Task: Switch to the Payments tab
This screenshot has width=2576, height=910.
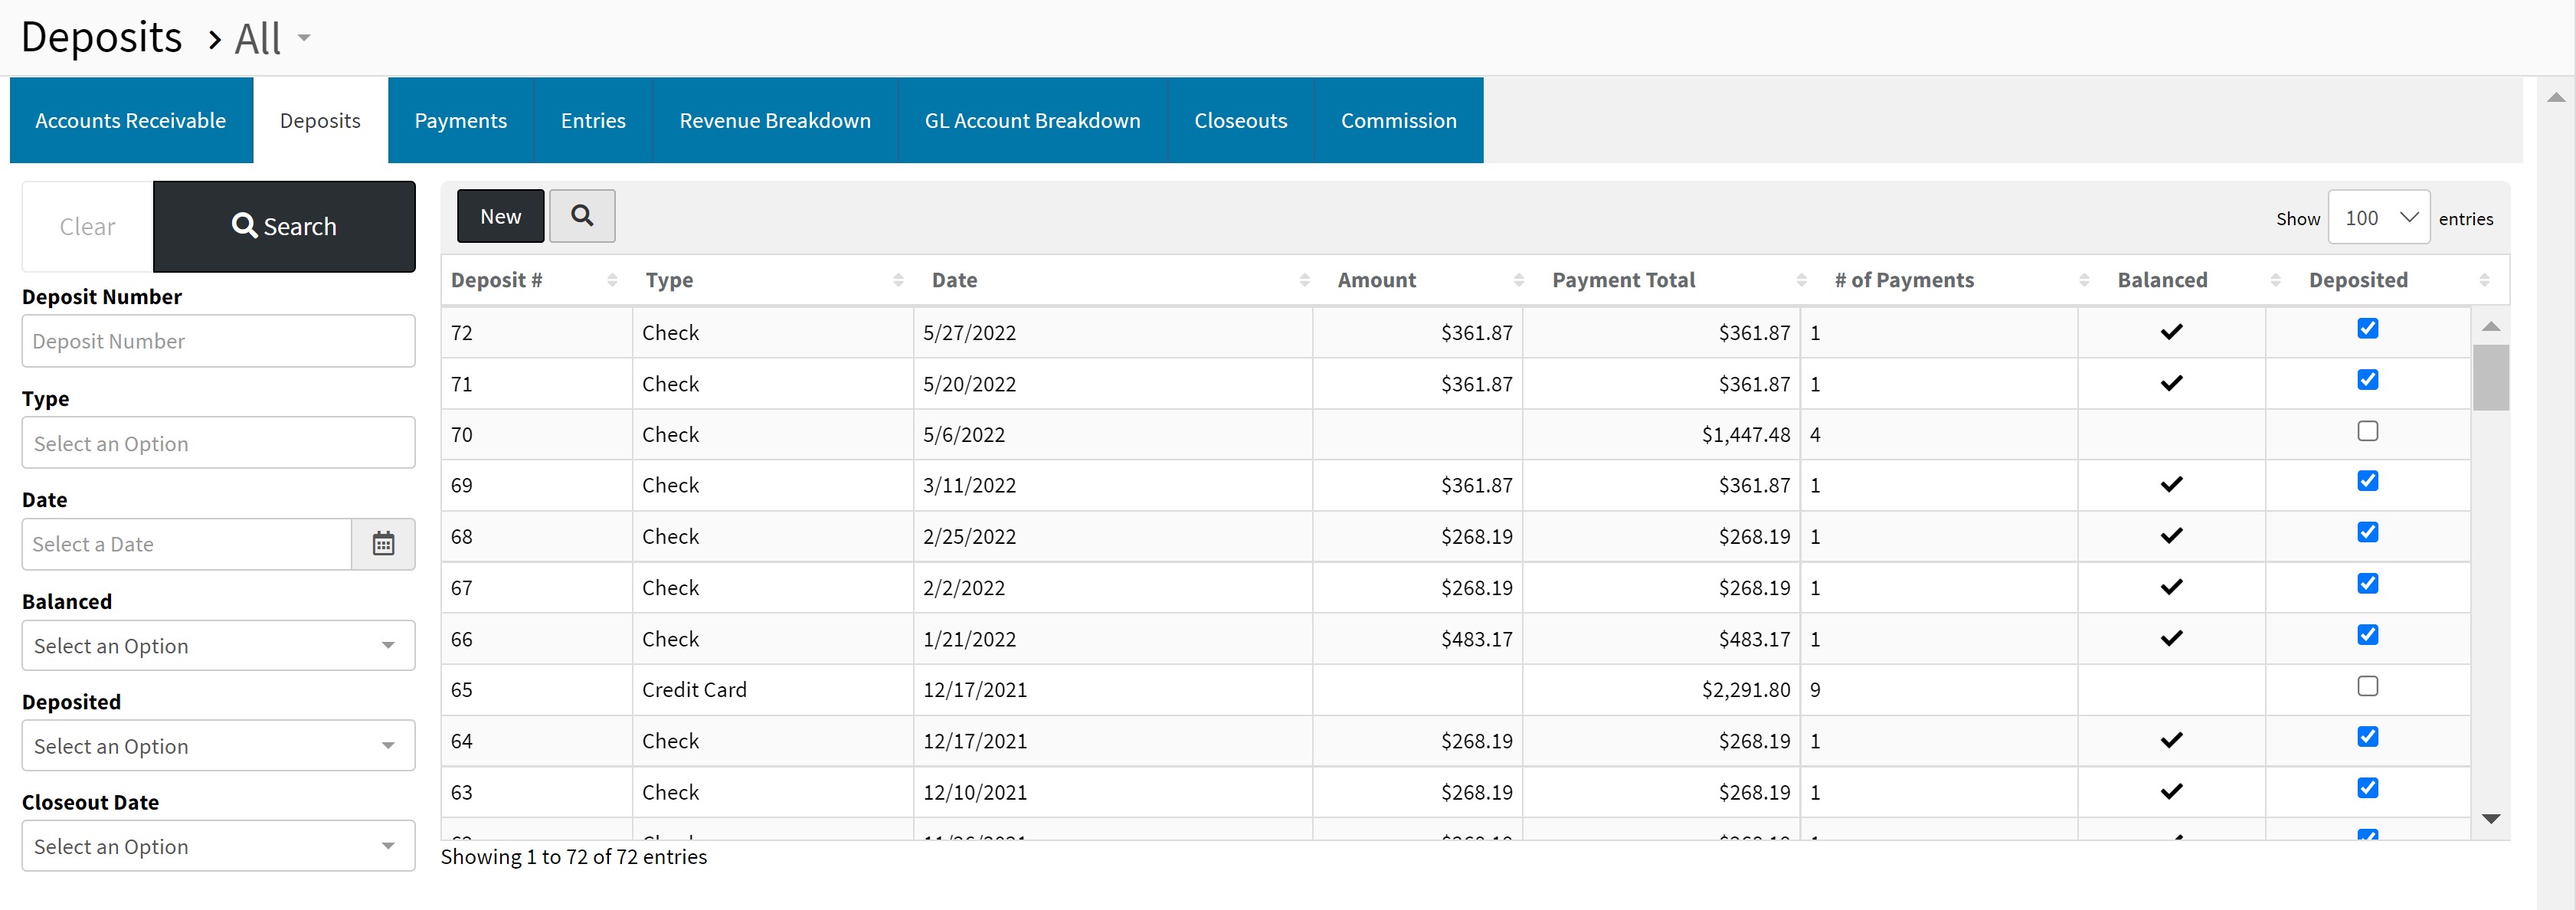Action: (x=460, y=121)
